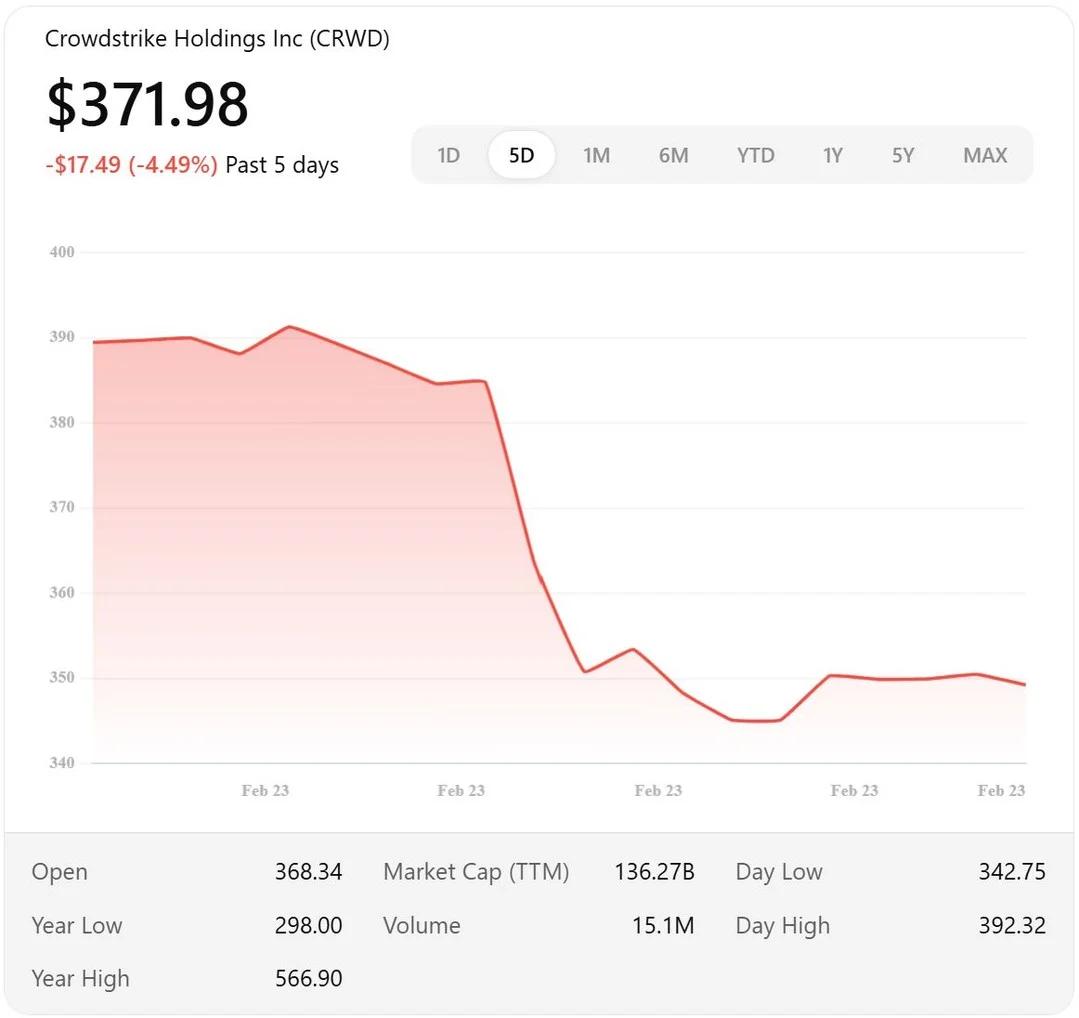
Task: Click the Market Cap (TTM) label
Action: click(x=476, y=872)
